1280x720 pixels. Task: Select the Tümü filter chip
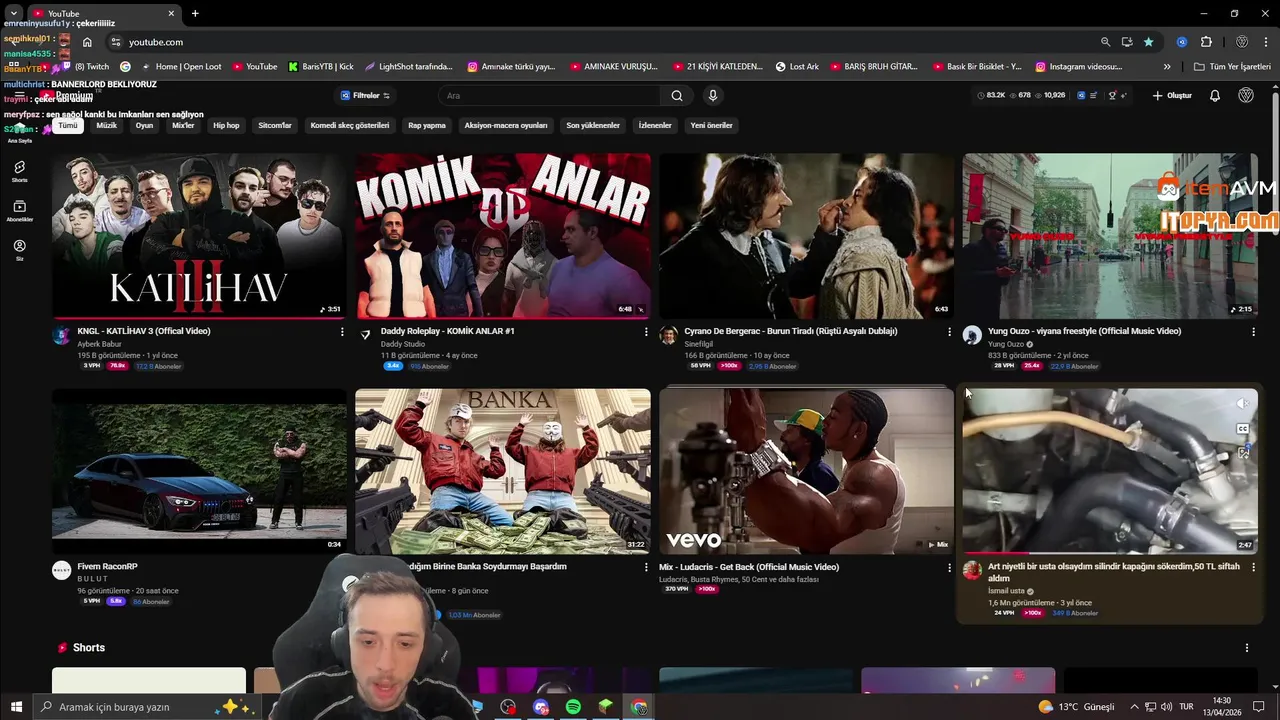click(x=67, y=126)
